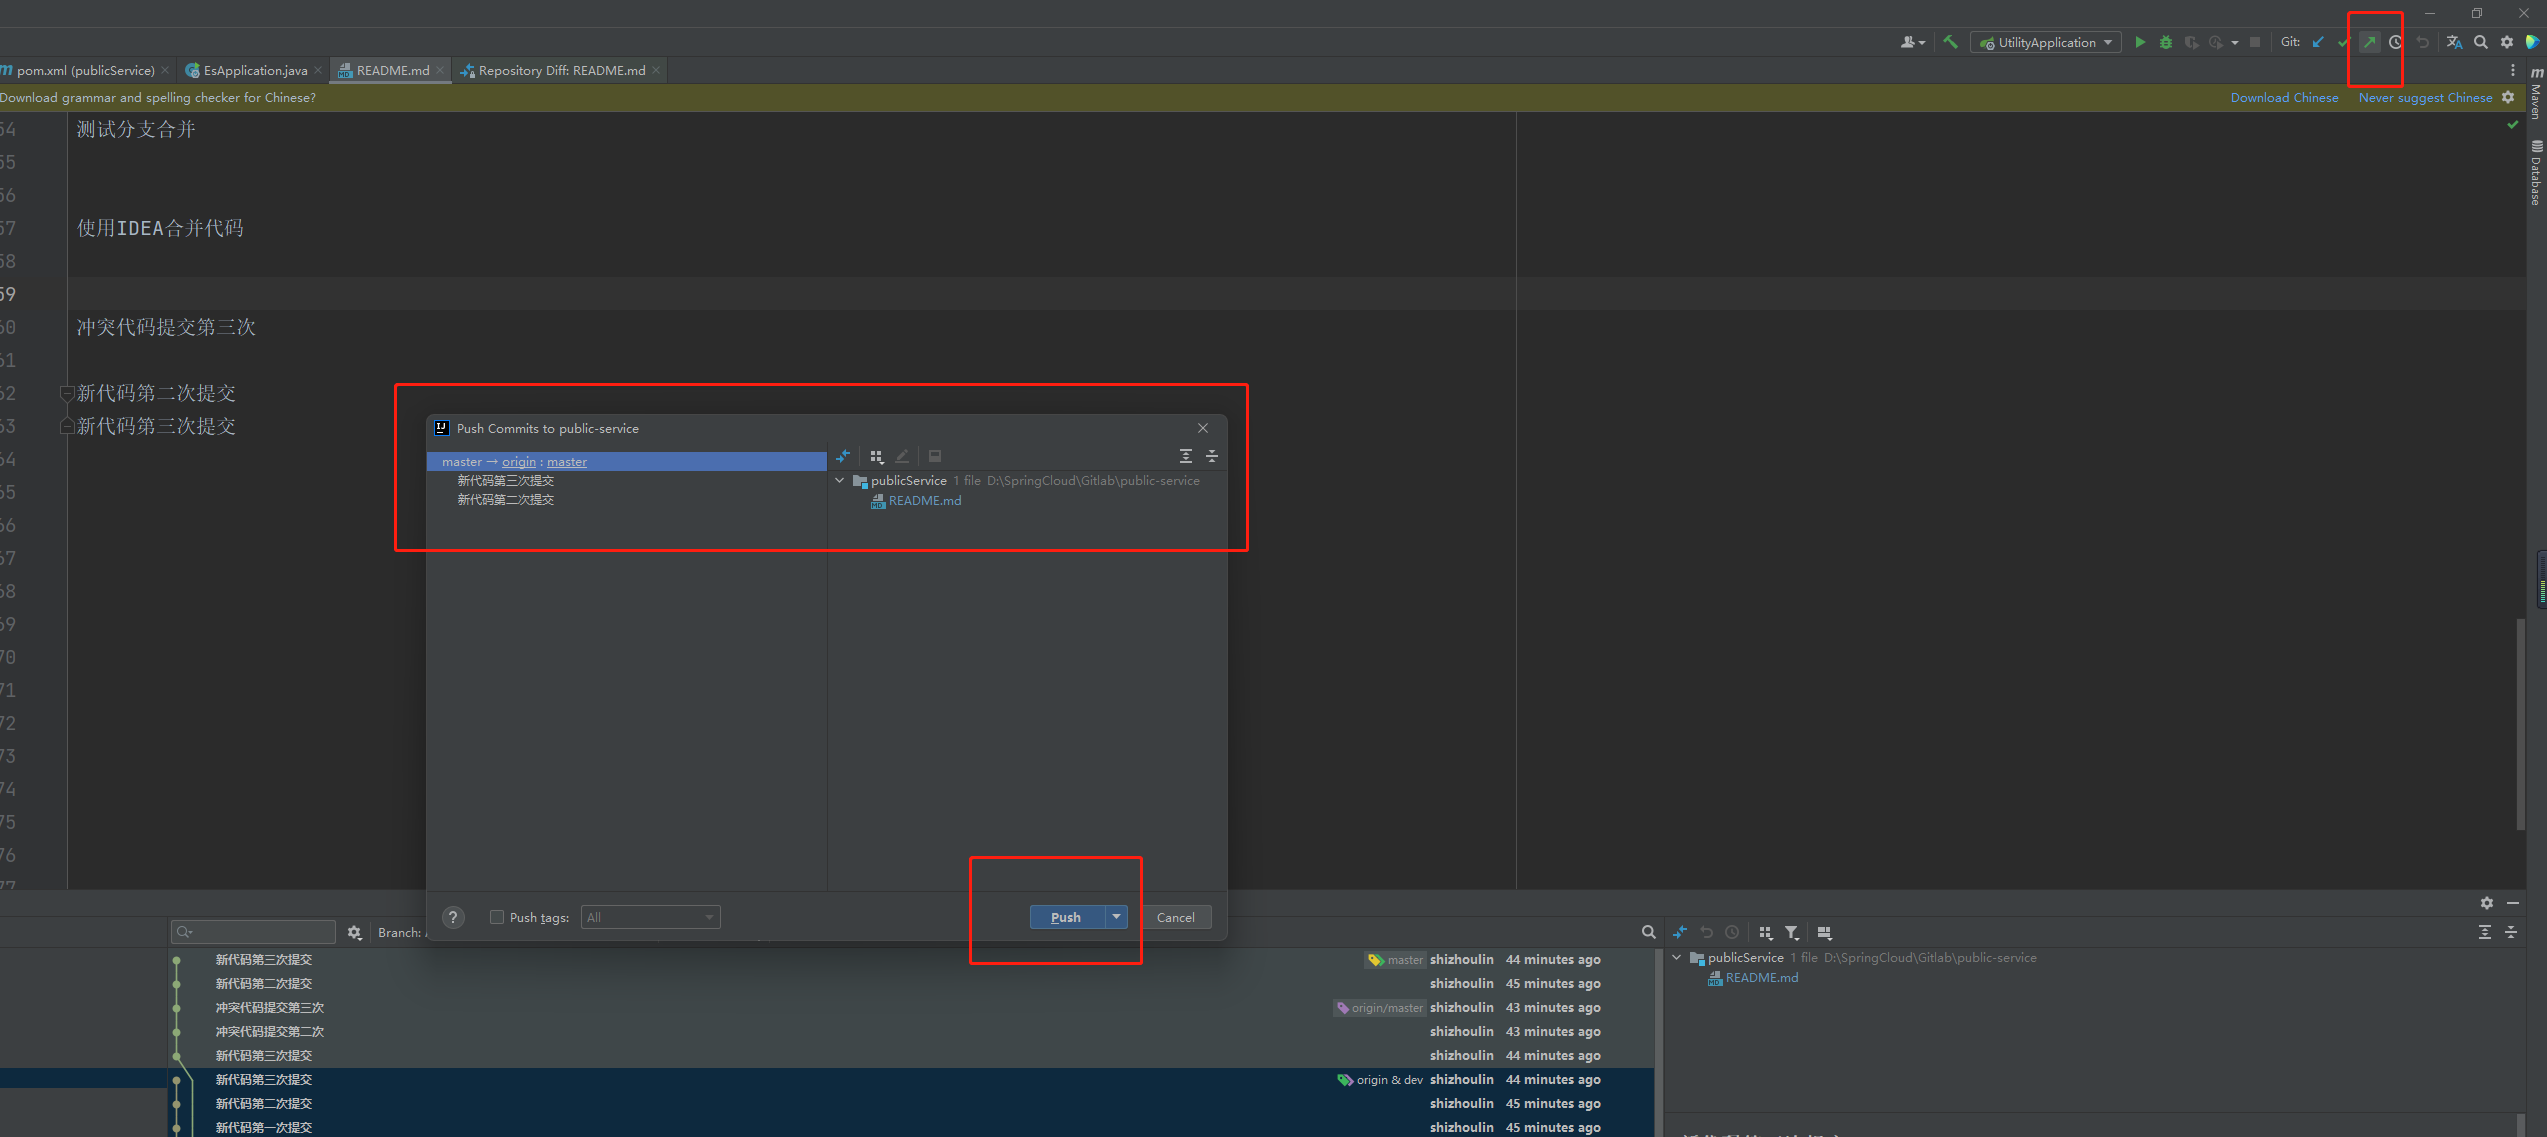The height and width of the screenshot is (1137, 2547).
Task: Switch to Repository Diff: README.md tab
Action: 561,70
